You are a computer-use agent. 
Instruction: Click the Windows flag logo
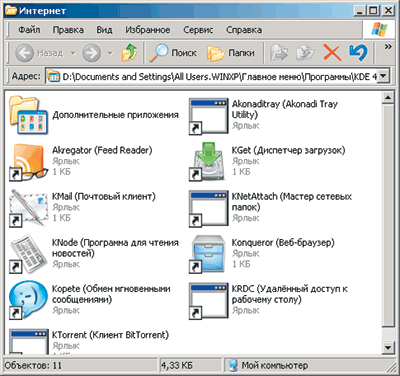point(380,30)
